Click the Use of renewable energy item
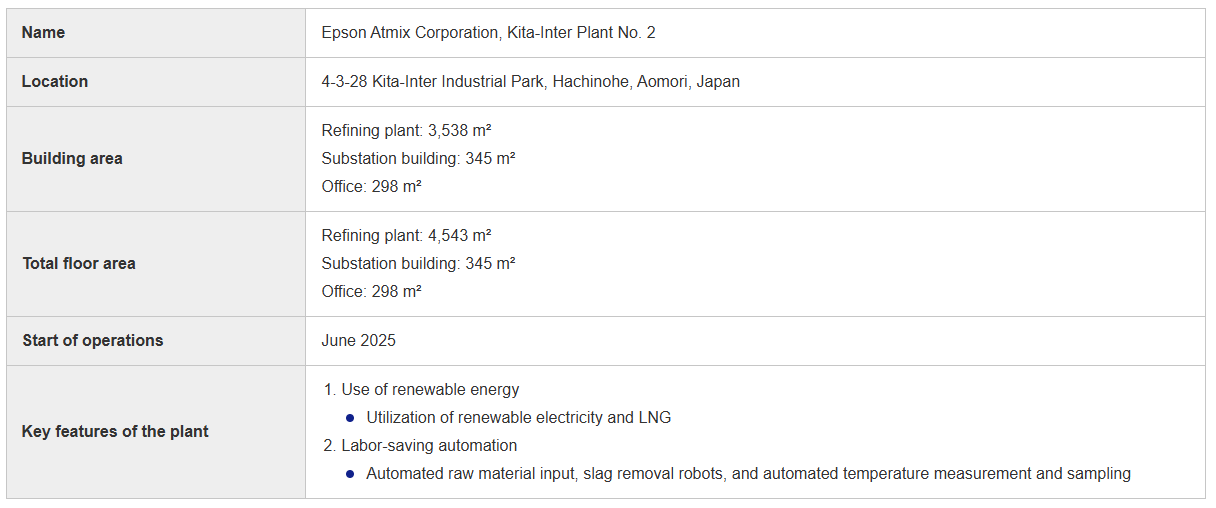1216x508 pixels. point(421,390)
